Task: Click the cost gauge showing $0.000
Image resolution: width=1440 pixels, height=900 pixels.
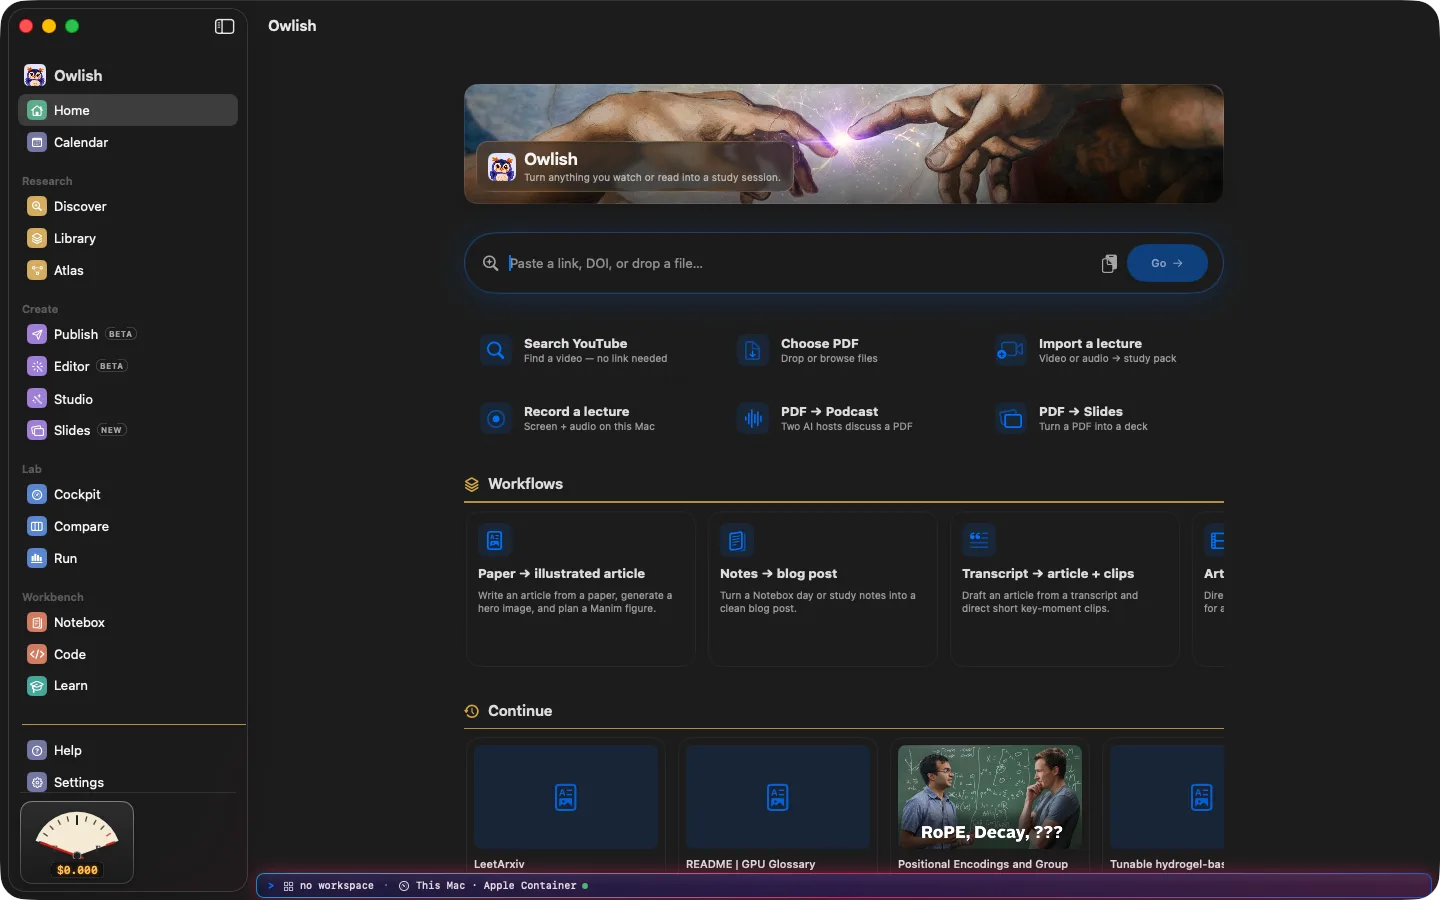Action: point(77,842)
